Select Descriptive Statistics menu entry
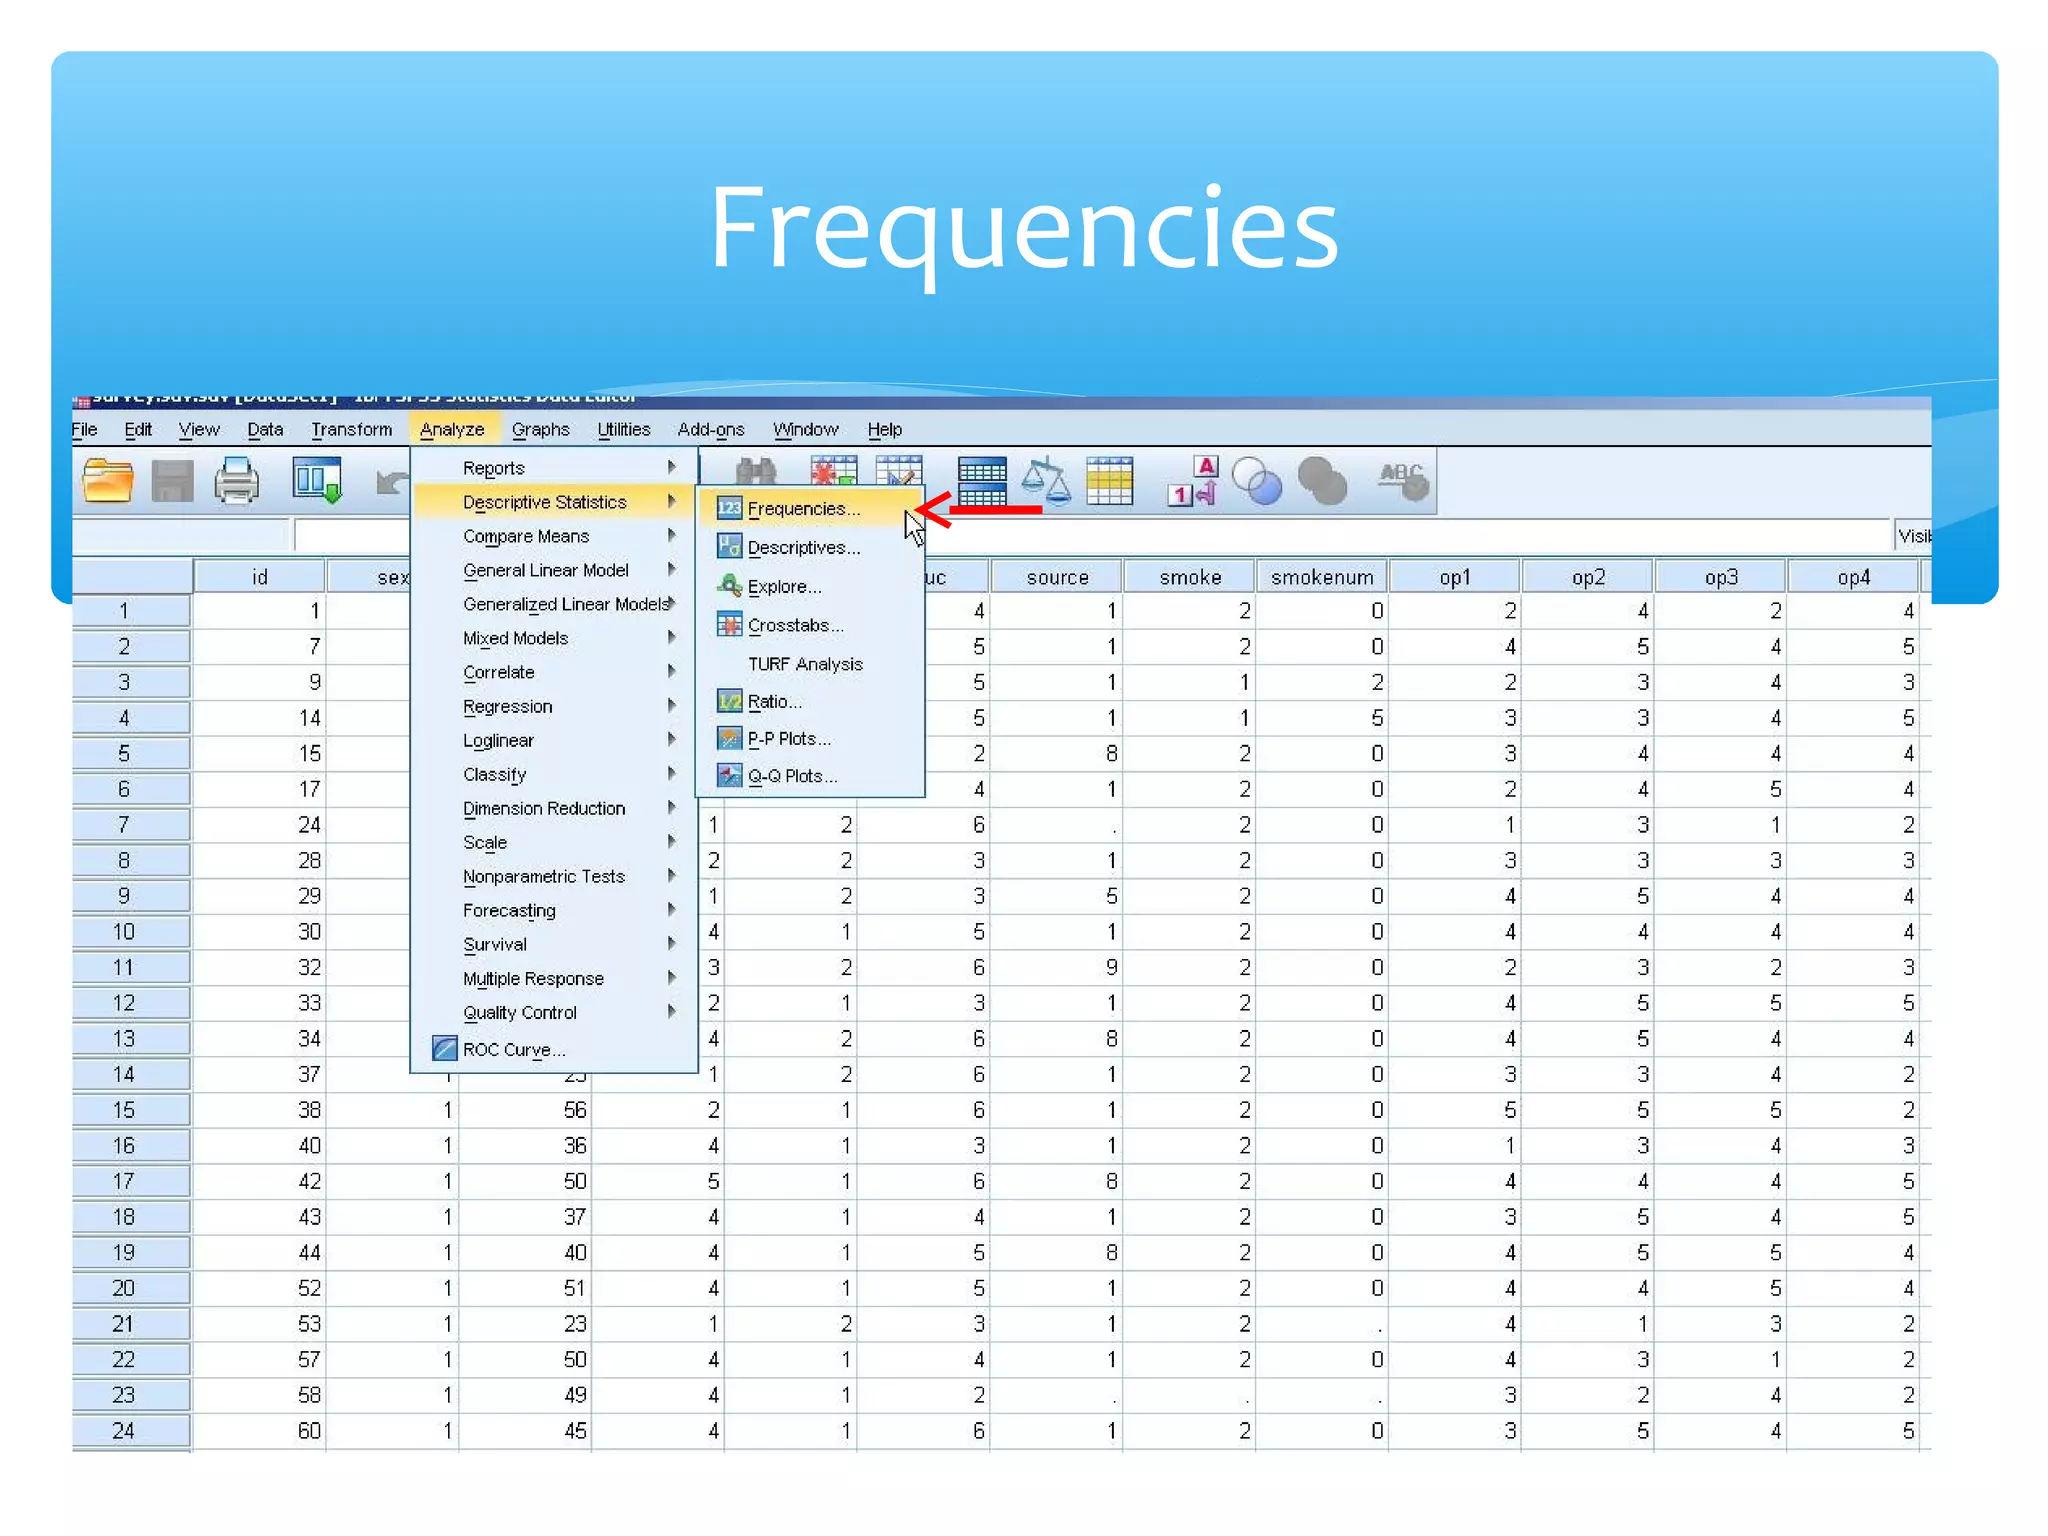The image size is (2048, 1536). tap(553, 502)
